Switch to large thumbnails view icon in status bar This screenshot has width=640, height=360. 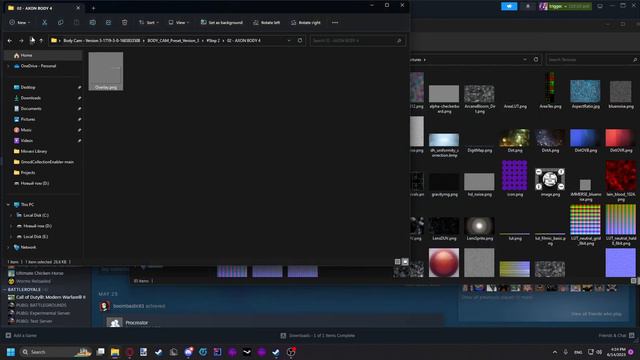405,262
